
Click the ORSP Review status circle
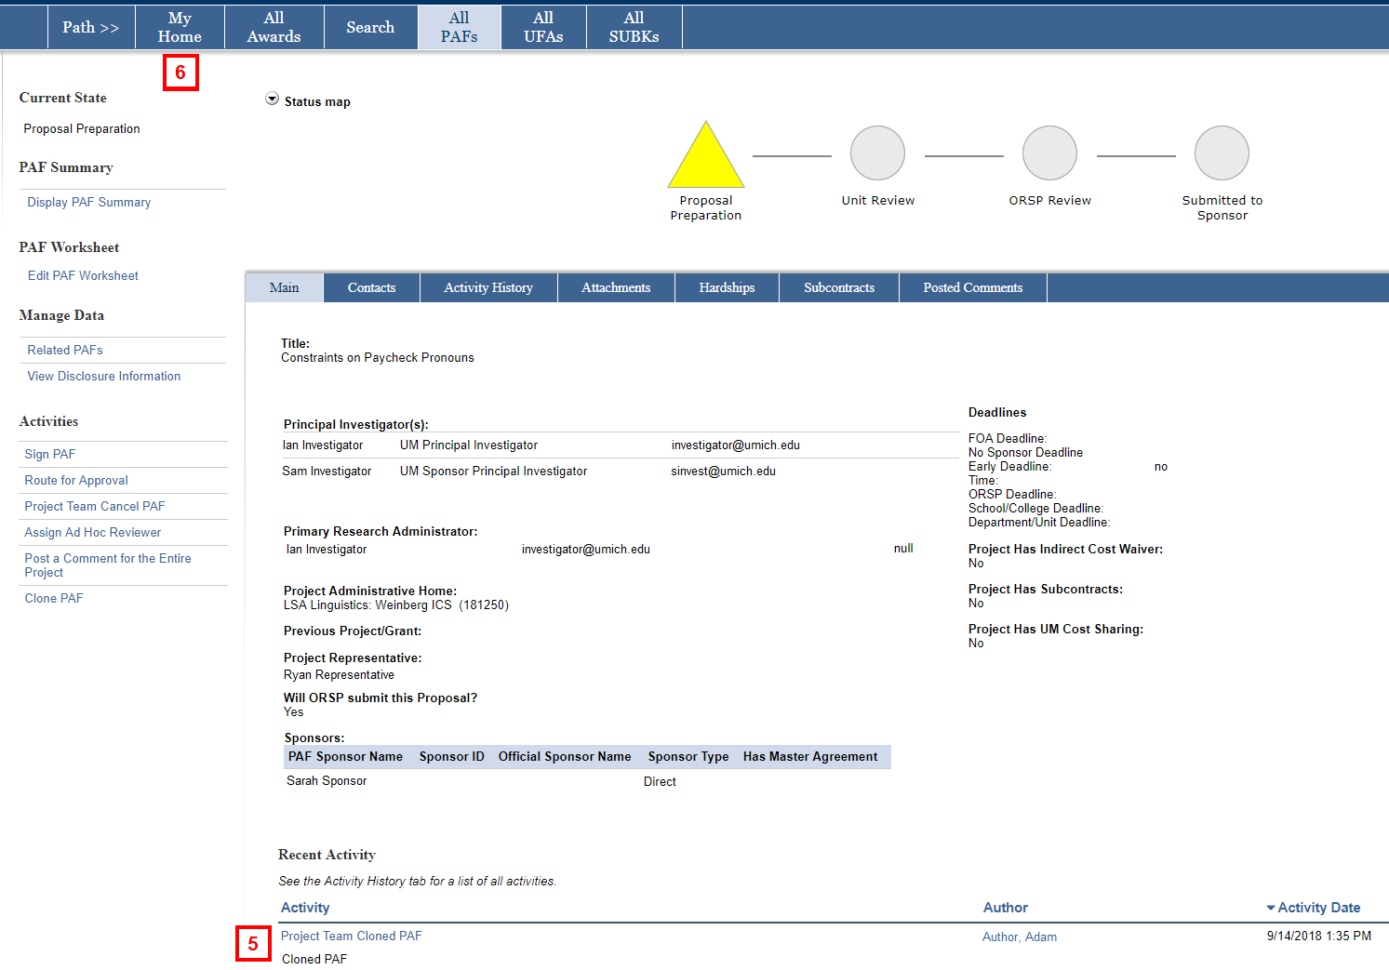(1050, 153)
